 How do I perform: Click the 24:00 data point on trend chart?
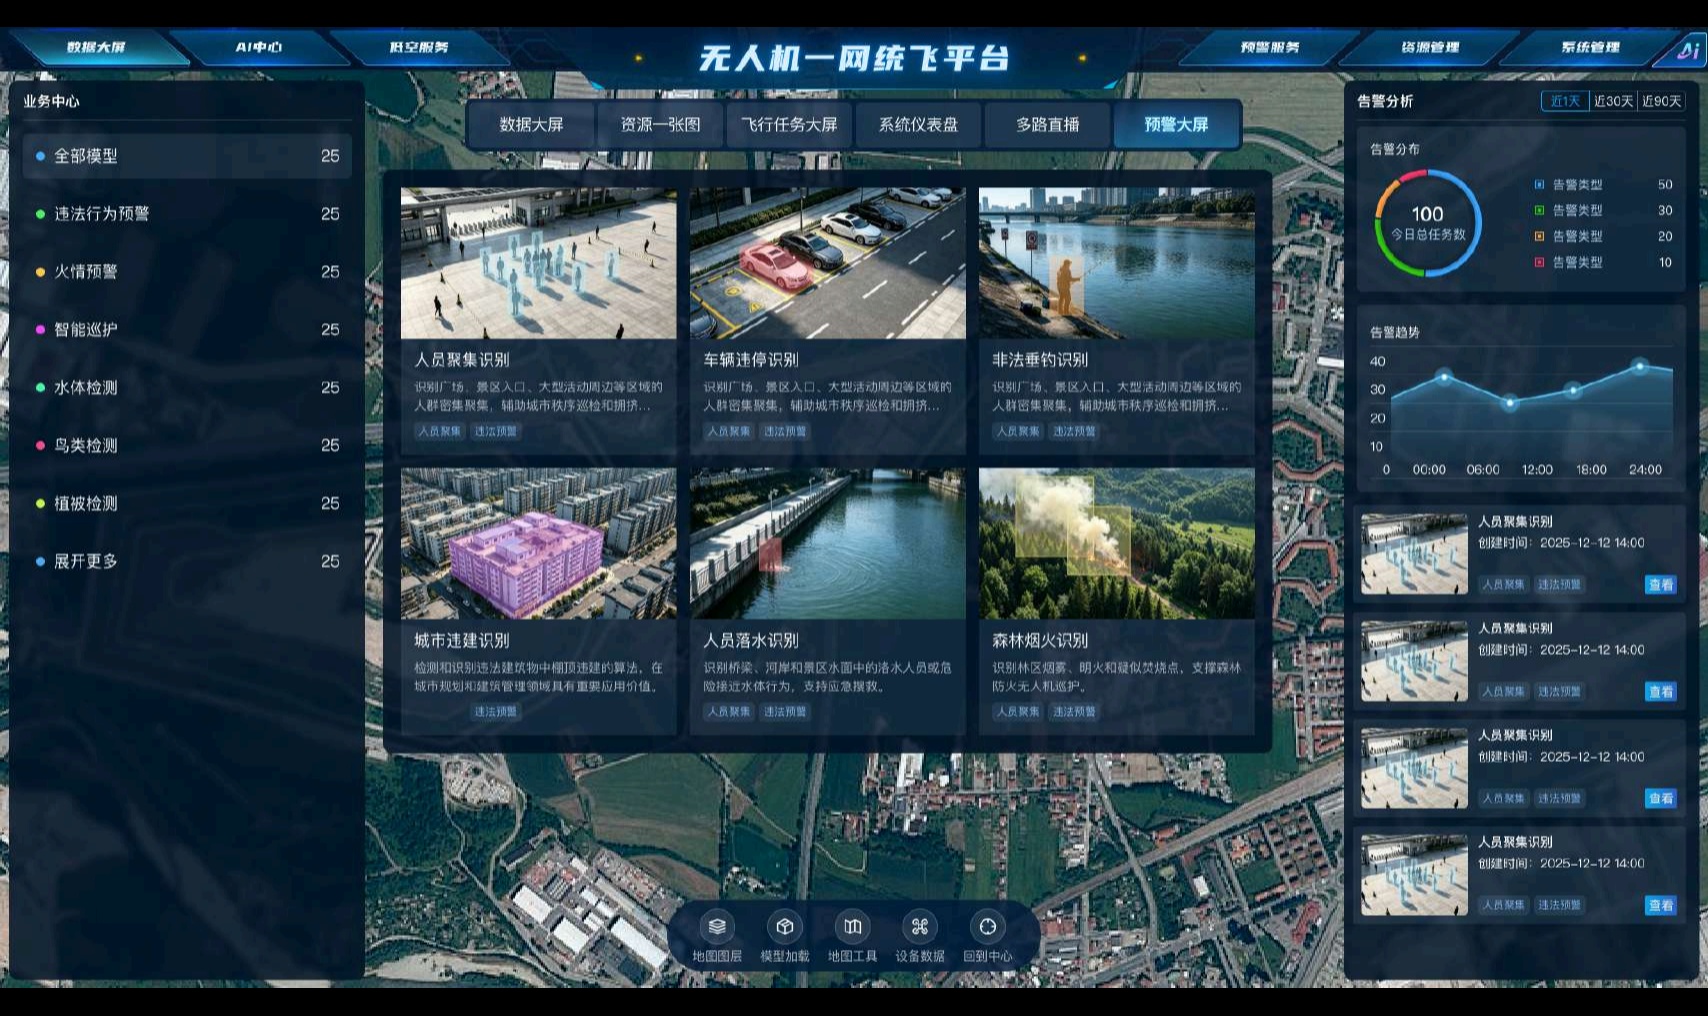click(x=1640, y=367)
